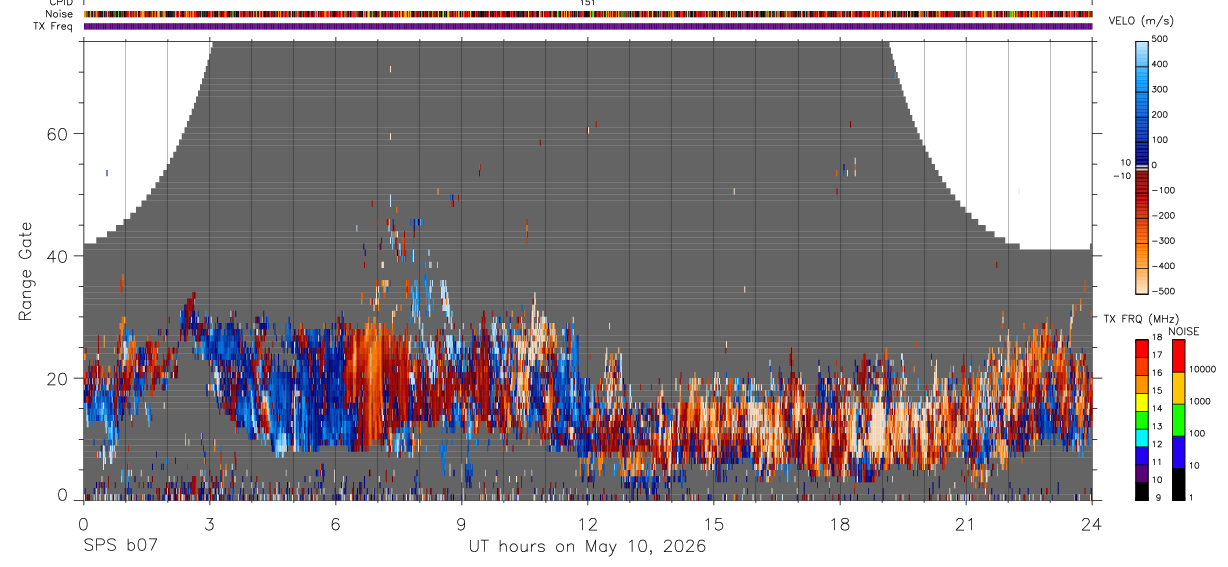Click the "13" label on the TX FRQ scale

tap(1159, 426)
